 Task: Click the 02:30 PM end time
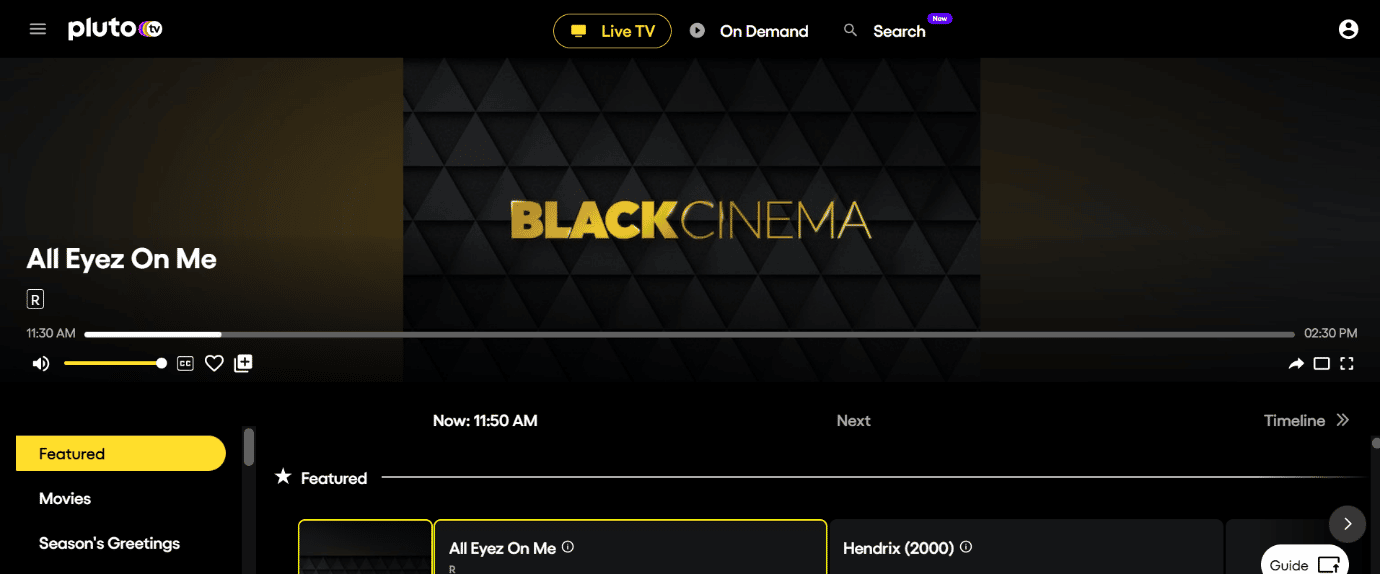click(x=1331, y=333)
